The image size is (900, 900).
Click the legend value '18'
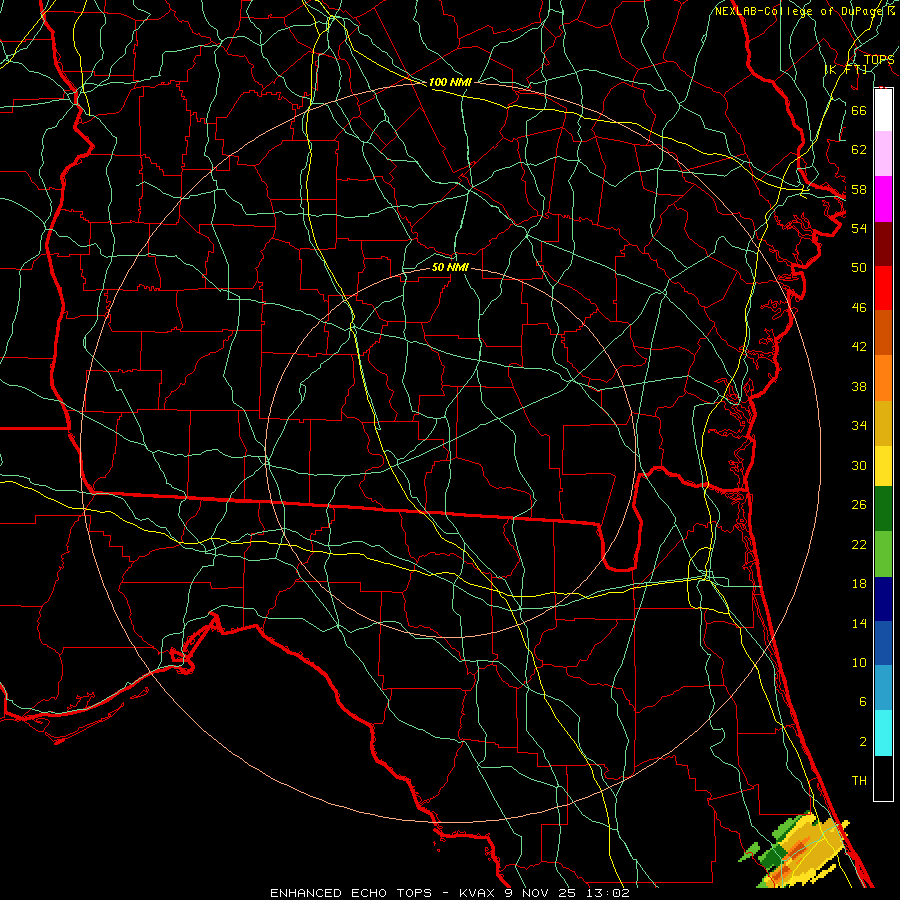pyautogui.click(x=859, y=584)
